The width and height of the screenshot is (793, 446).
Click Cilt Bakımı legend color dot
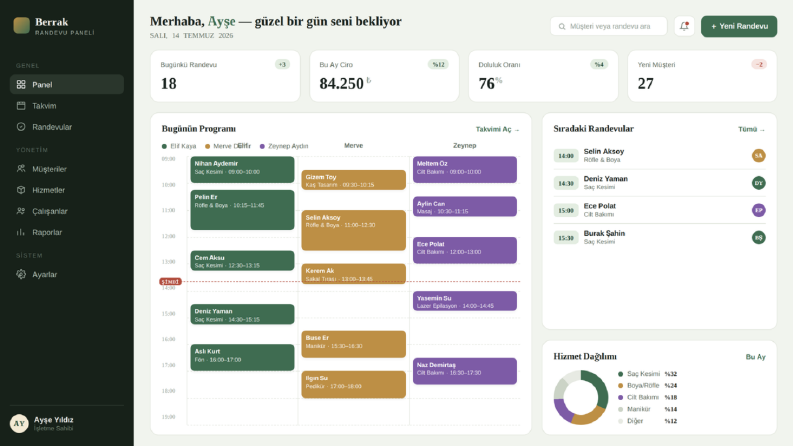pyautogui.click(x=621, y=397)
